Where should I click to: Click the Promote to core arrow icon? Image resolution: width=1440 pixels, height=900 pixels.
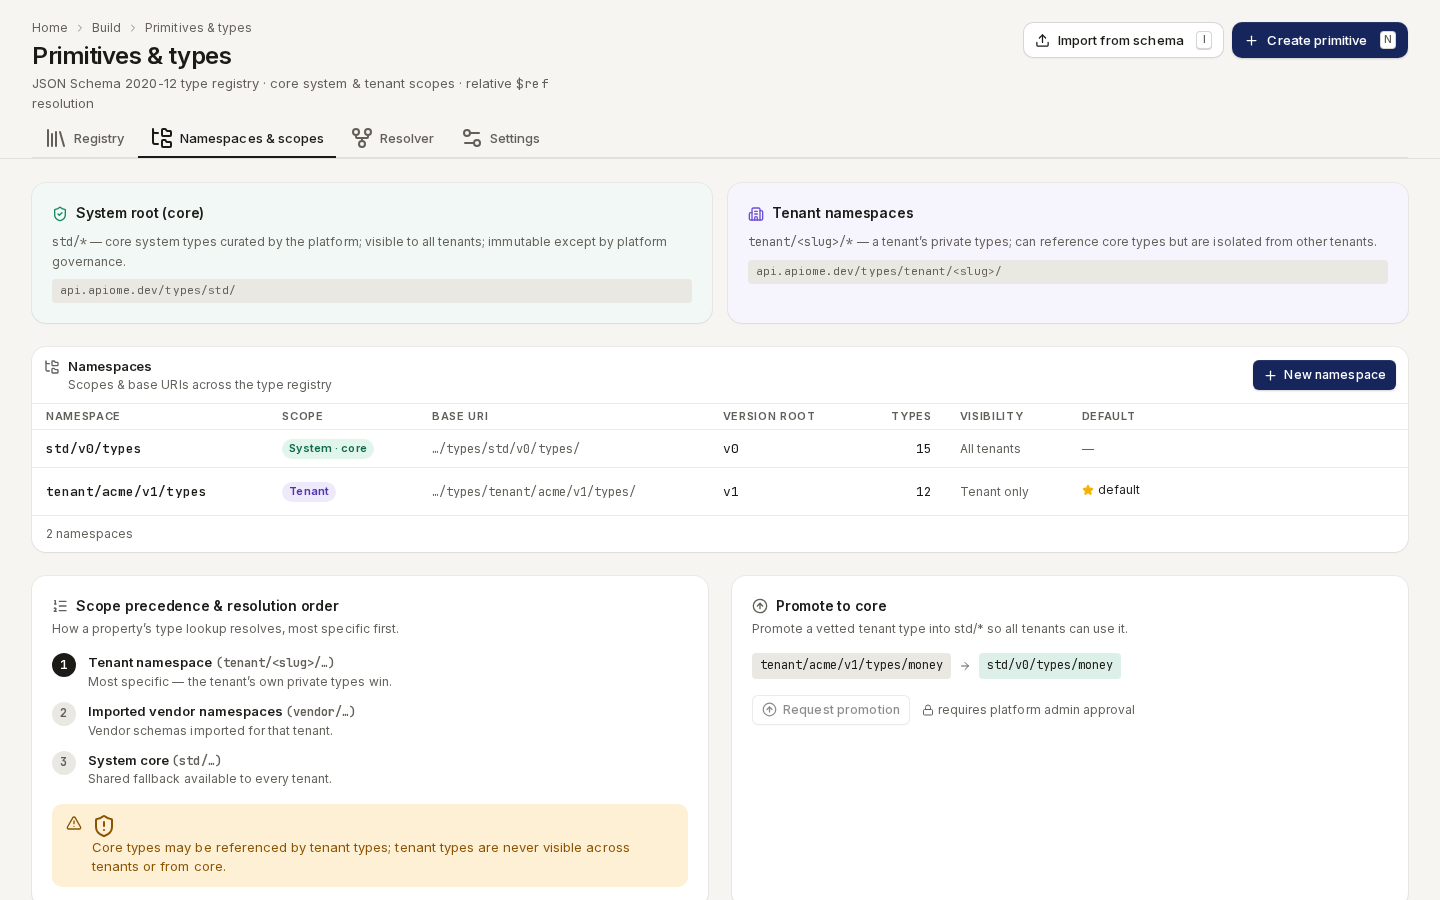point(760,606)
